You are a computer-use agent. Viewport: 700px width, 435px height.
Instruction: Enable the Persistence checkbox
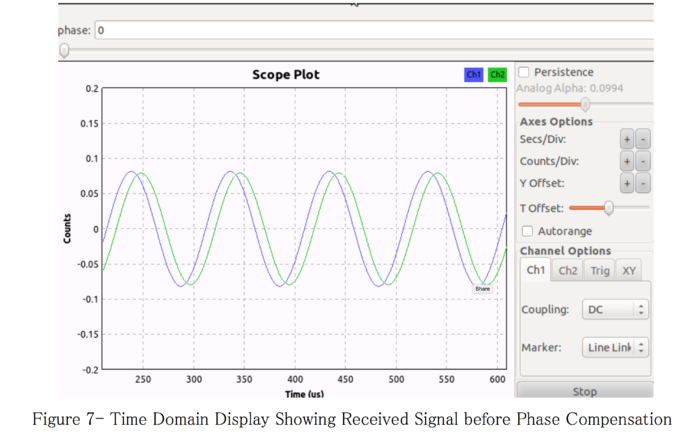click(x=524, y=73)
